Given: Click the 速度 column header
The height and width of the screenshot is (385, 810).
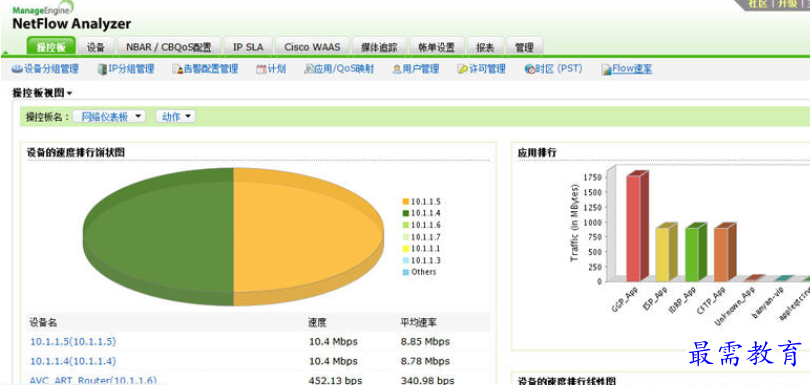Looking at the screenshot, I should [x=317, y=322].
